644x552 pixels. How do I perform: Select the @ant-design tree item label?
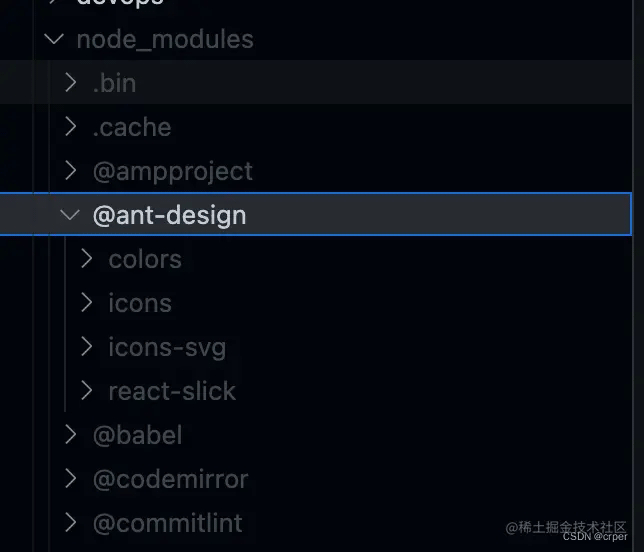(x=170, y=216)
